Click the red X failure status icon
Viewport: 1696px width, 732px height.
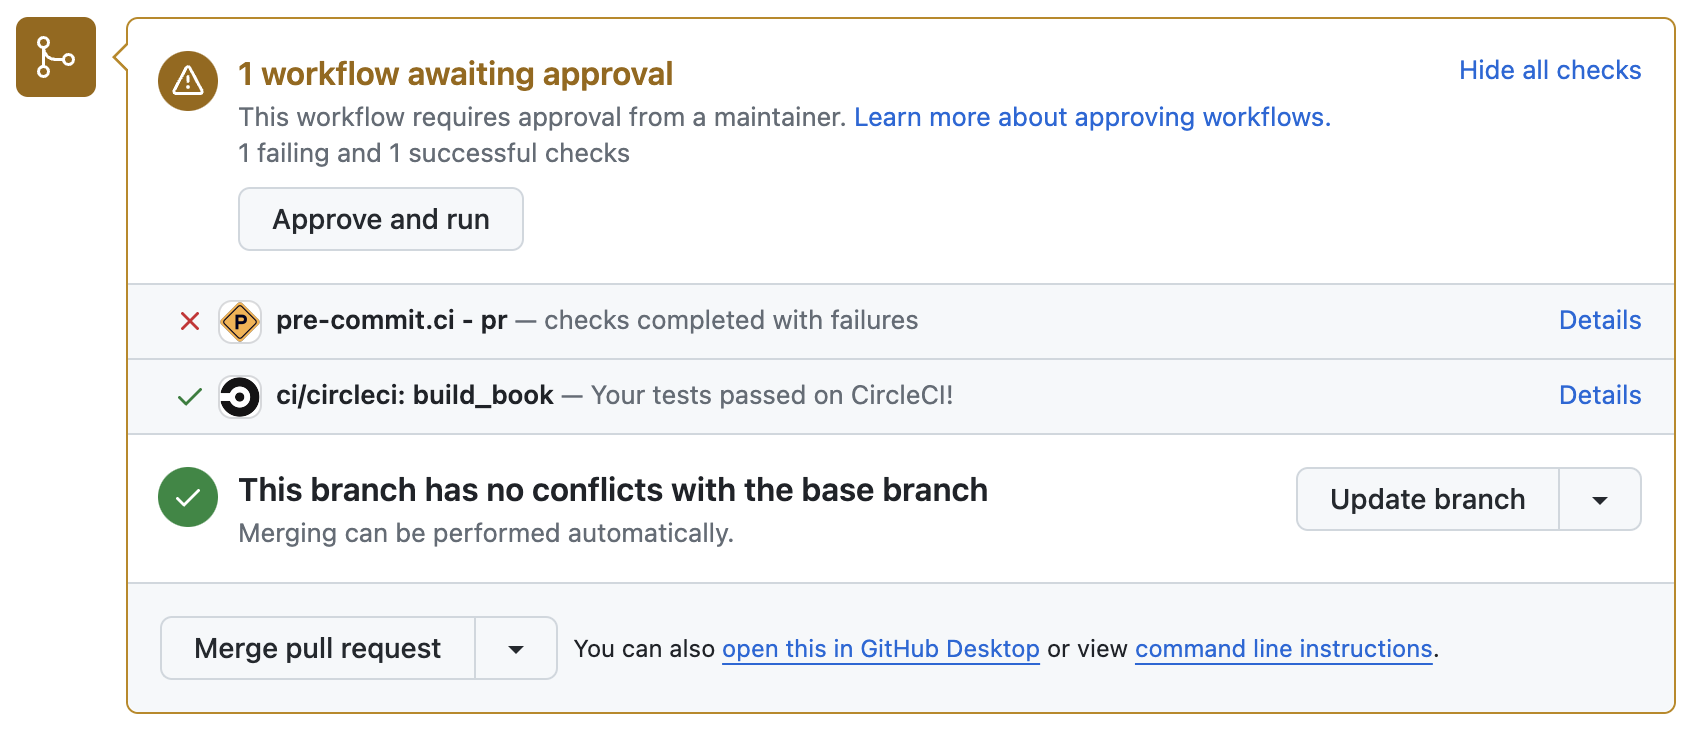click(x=190, y=321)
